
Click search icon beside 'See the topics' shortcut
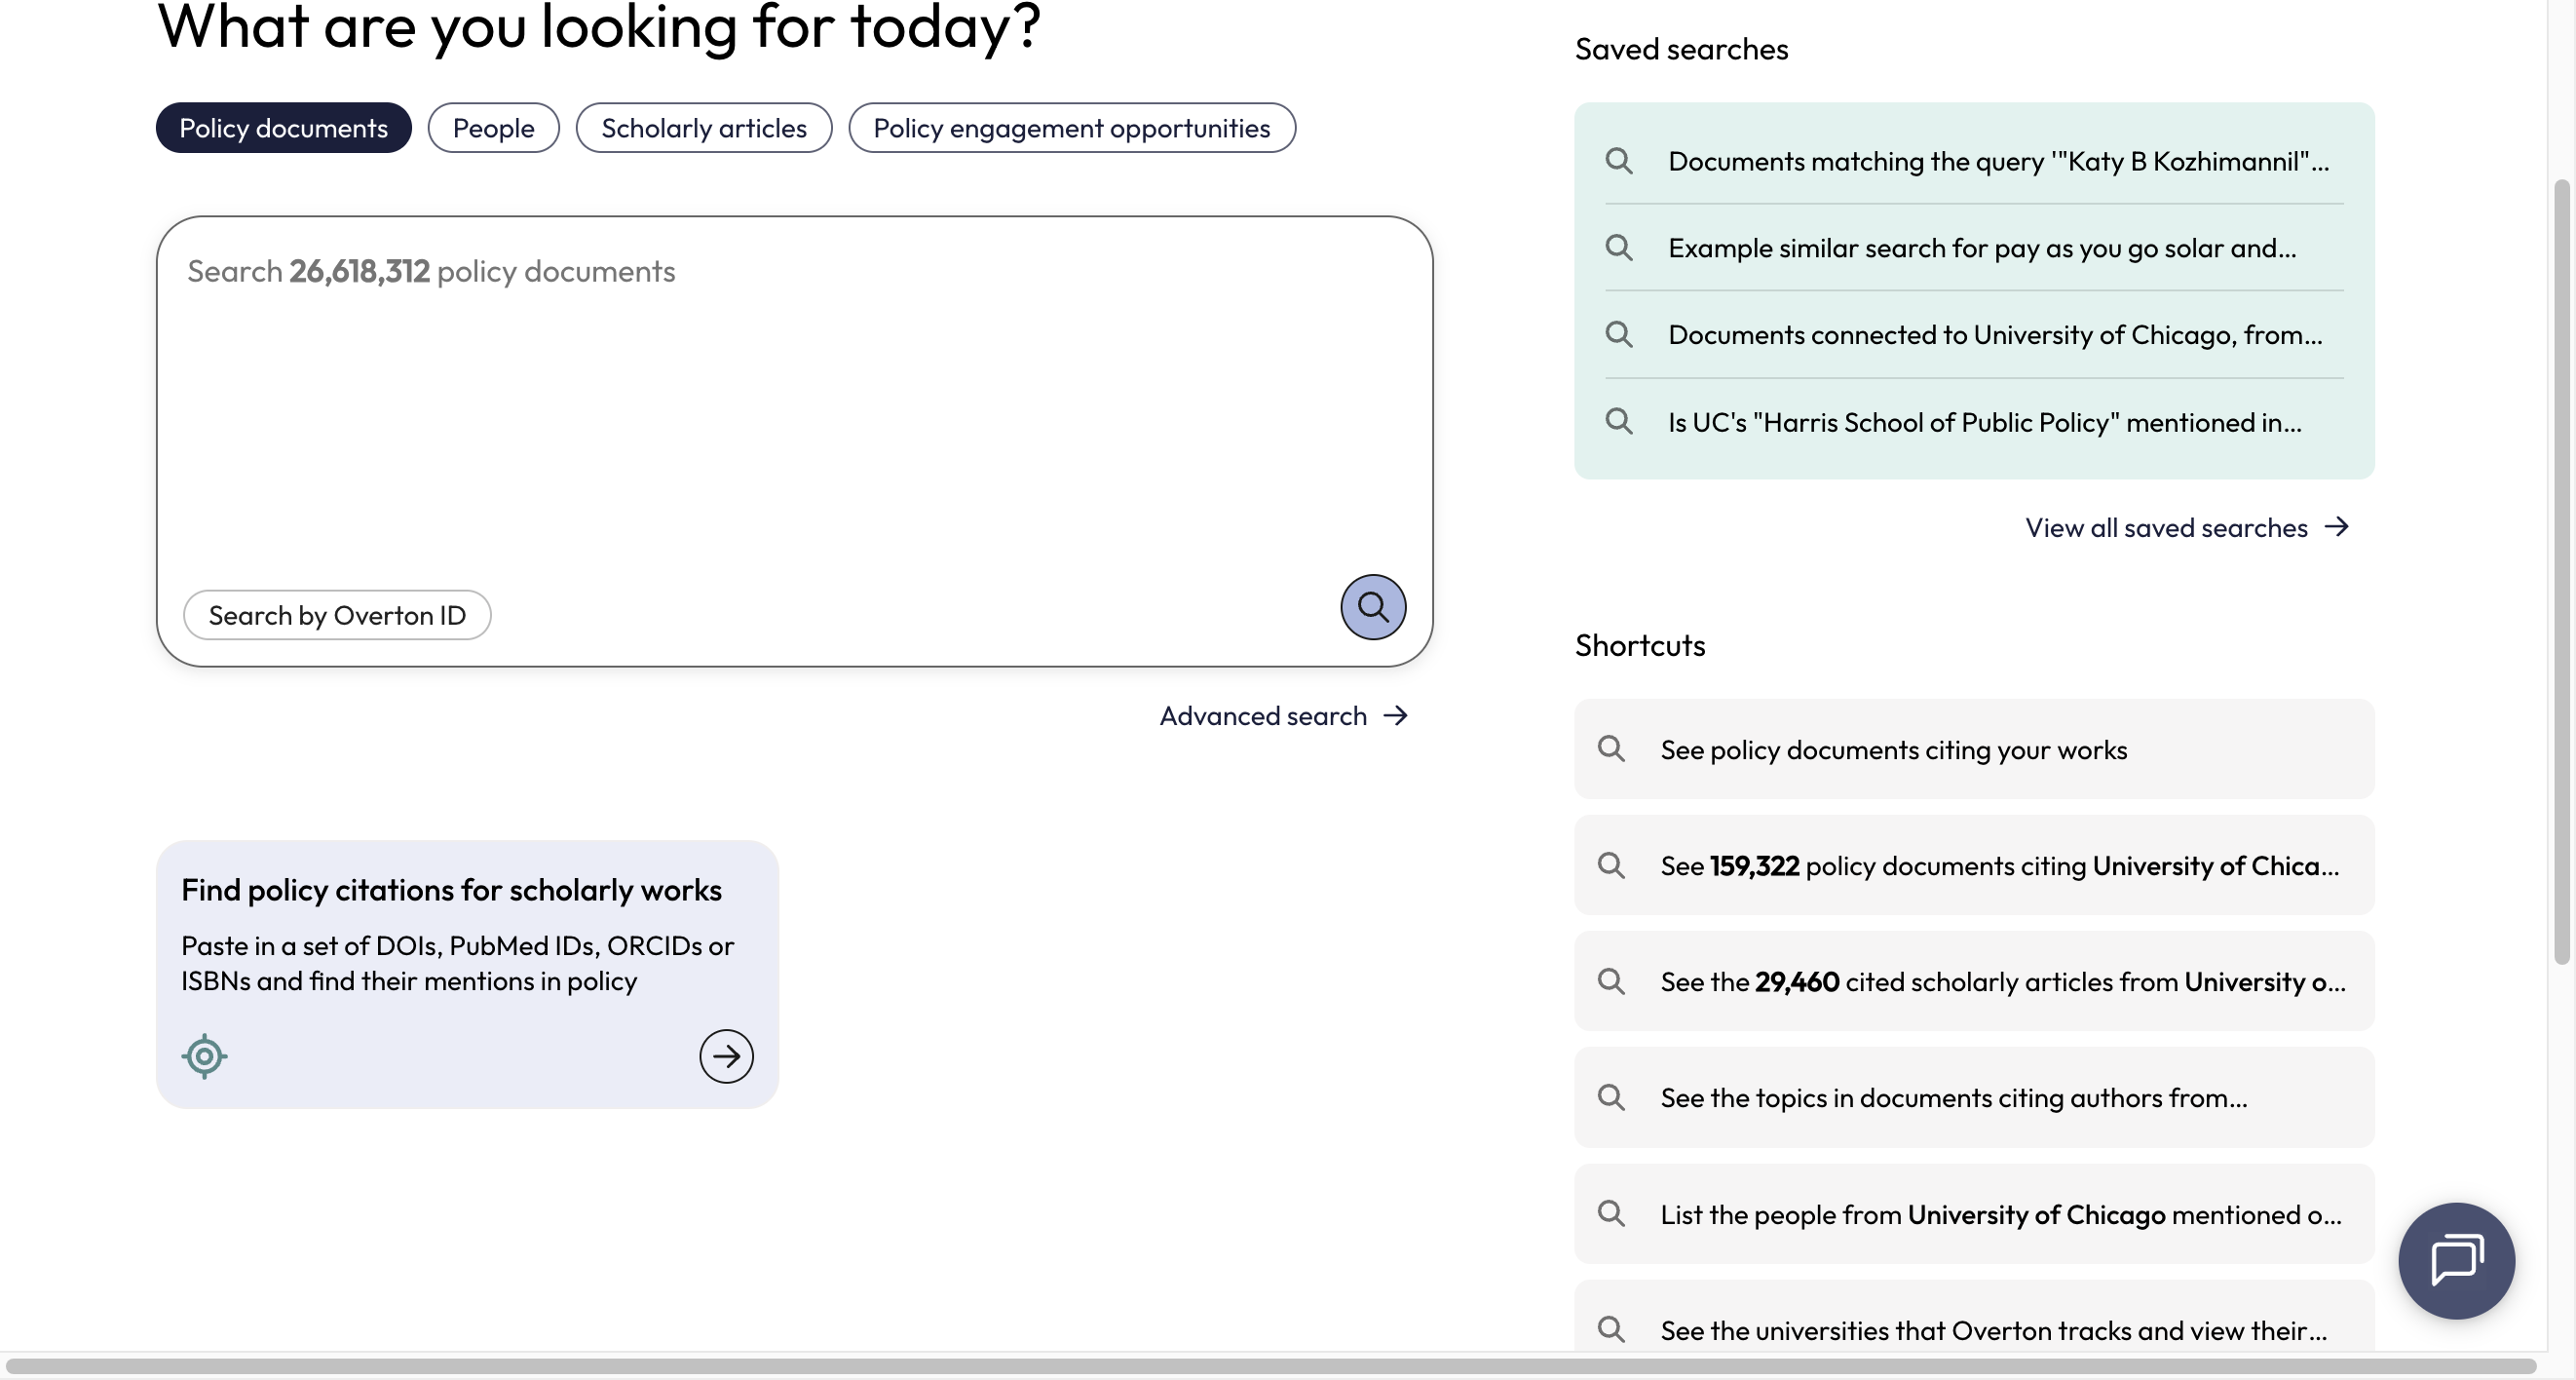tap(1611, 1097)
